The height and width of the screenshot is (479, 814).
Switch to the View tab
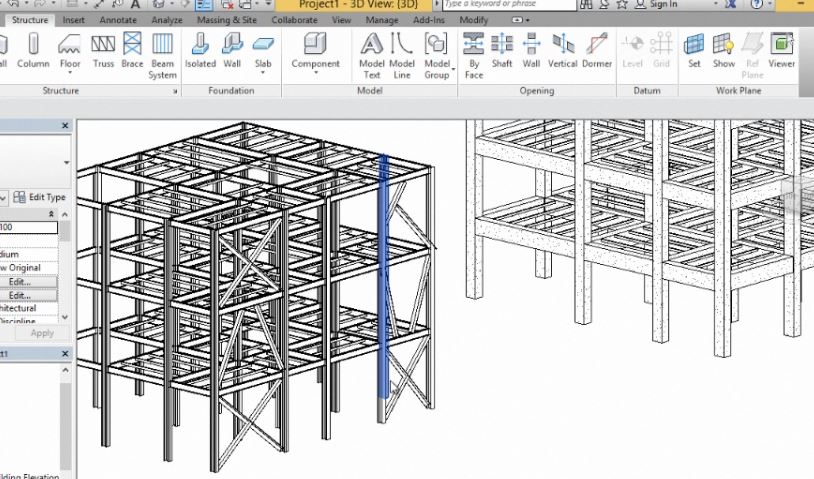pyautogui.click(x=341, y=20)
